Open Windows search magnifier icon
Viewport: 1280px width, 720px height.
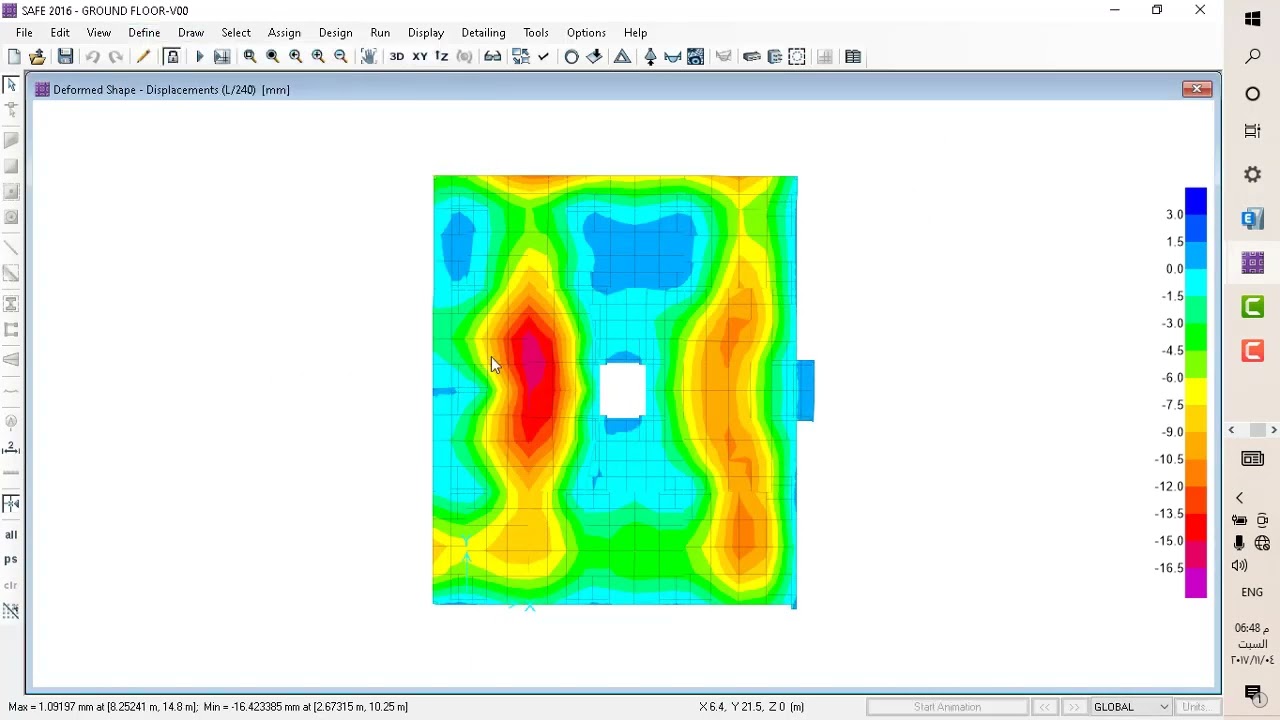click(1252, 57)
